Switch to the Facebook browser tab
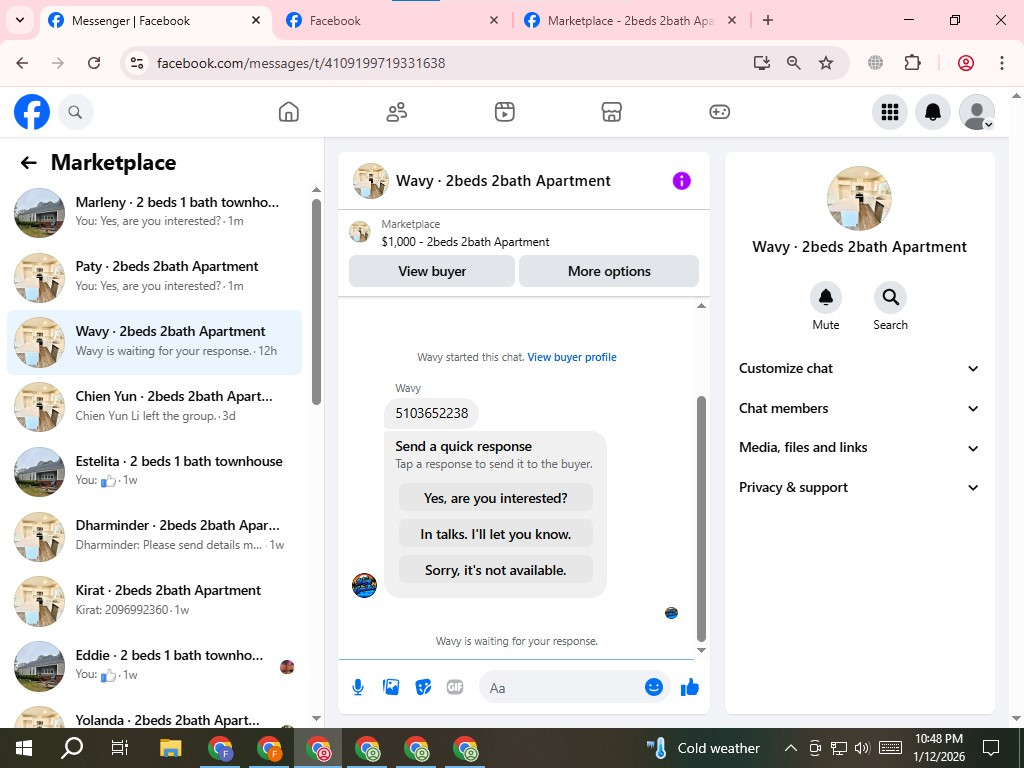The height and width of the screenshot is (768, 1024). coord(393,21)
